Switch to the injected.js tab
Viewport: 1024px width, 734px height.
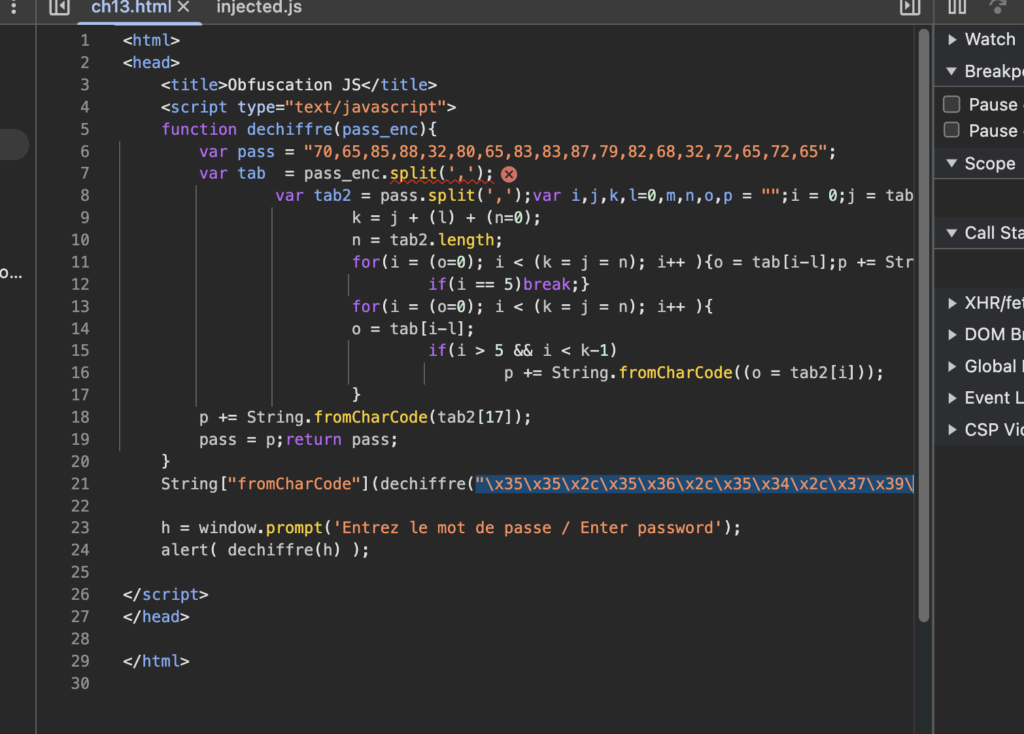tap(258, 8)
